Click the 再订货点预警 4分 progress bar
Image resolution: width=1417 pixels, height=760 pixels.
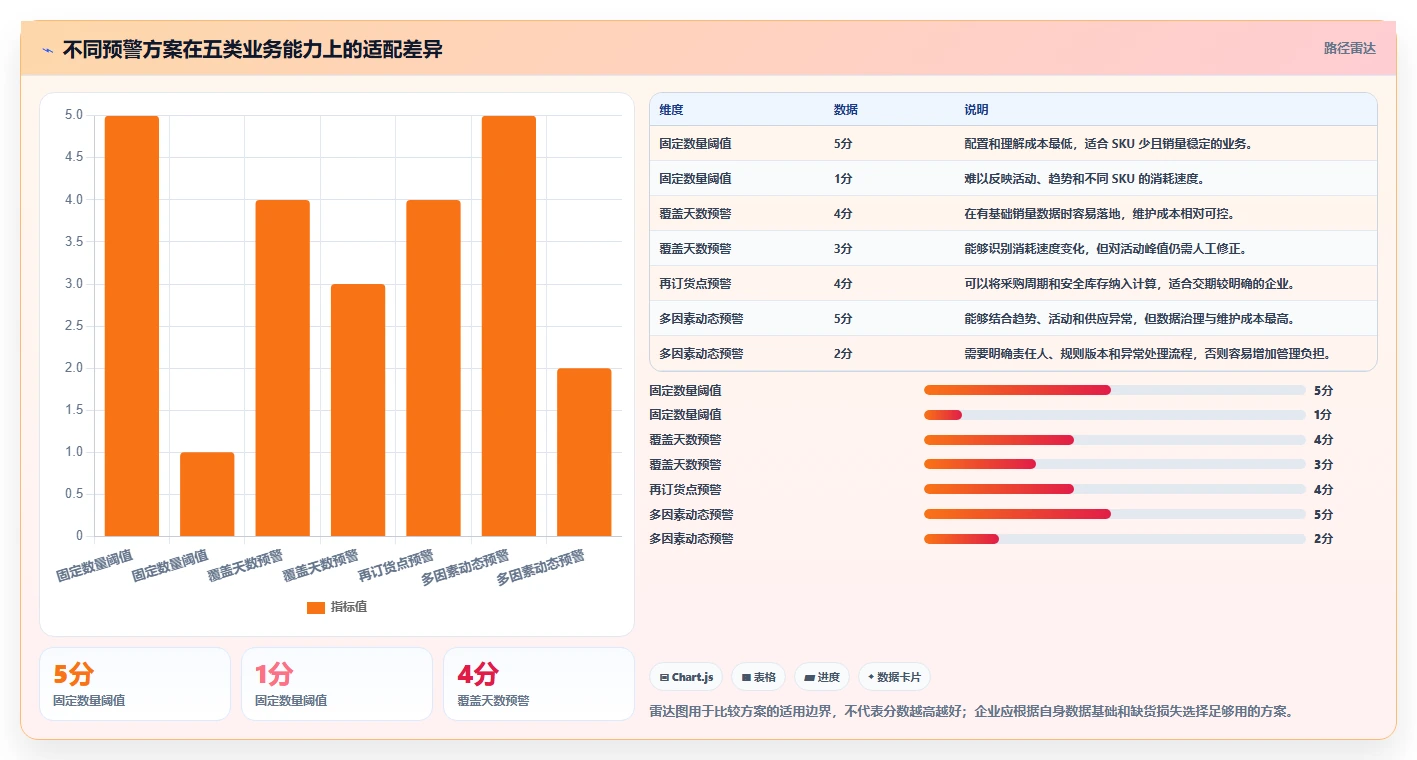[1114, 489]
